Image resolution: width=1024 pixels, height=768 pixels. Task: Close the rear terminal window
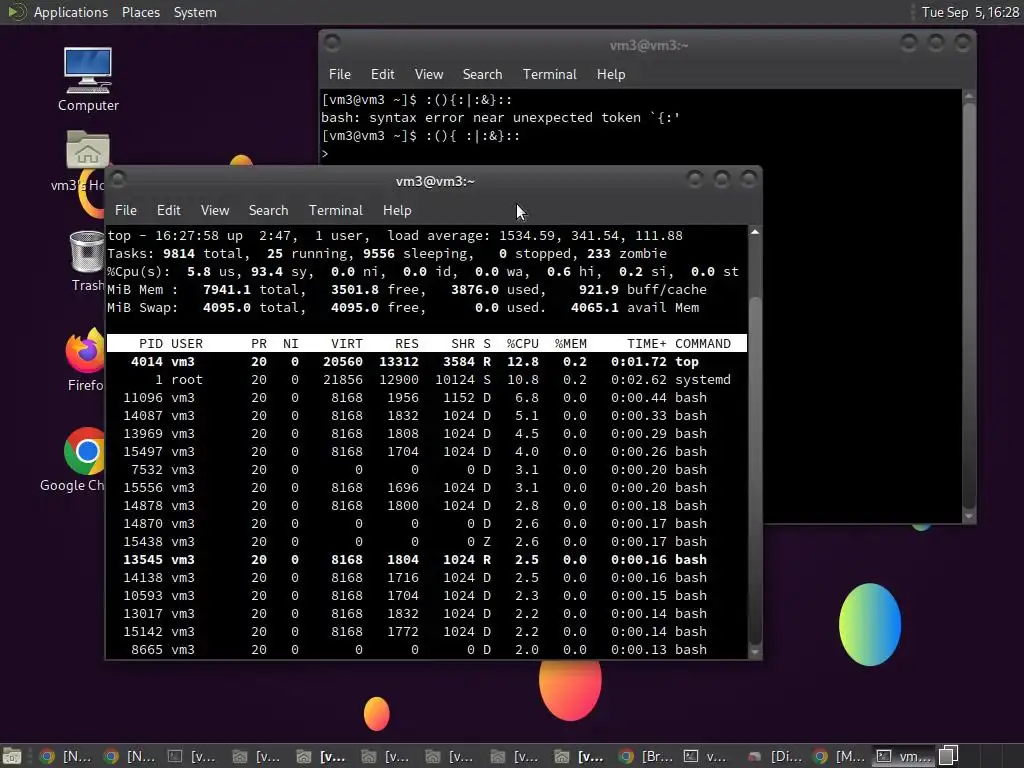pos(962,43)
